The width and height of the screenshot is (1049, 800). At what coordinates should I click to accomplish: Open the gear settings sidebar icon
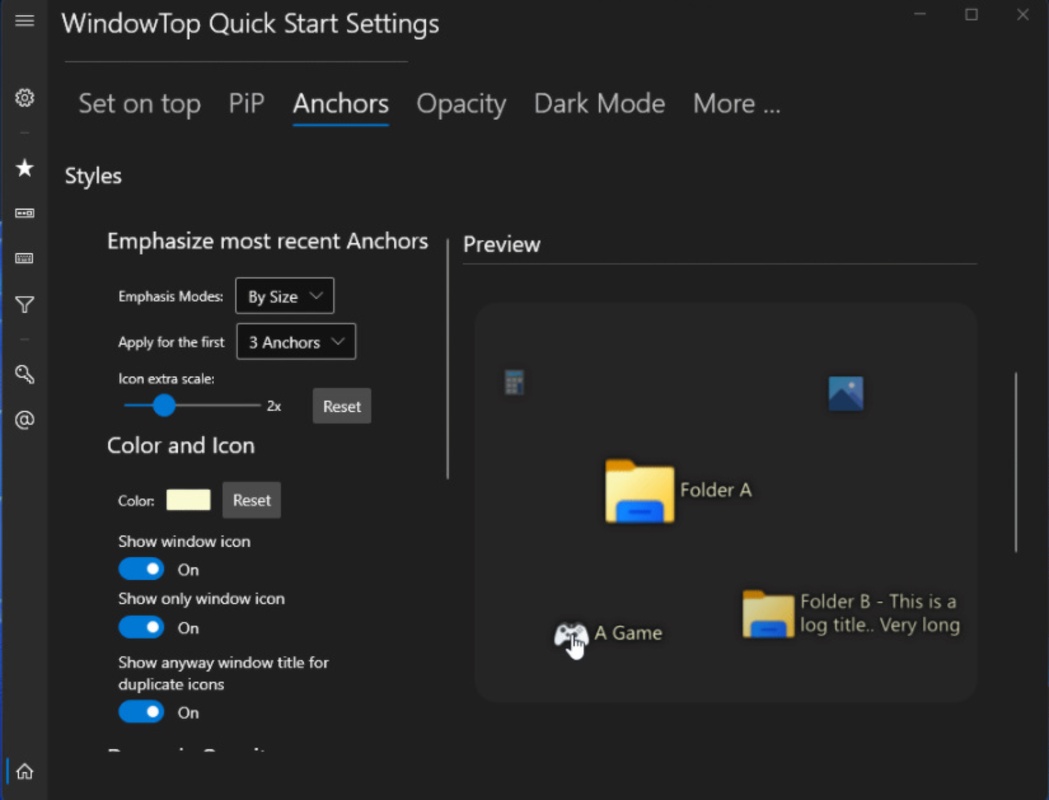(25, 98)
